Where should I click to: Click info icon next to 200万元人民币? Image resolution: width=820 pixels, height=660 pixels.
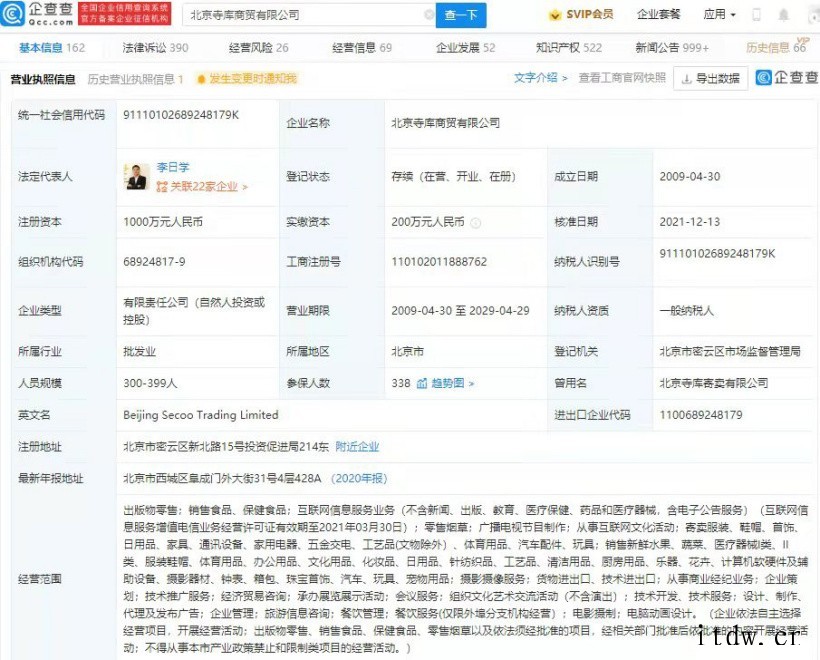(475, 223)
